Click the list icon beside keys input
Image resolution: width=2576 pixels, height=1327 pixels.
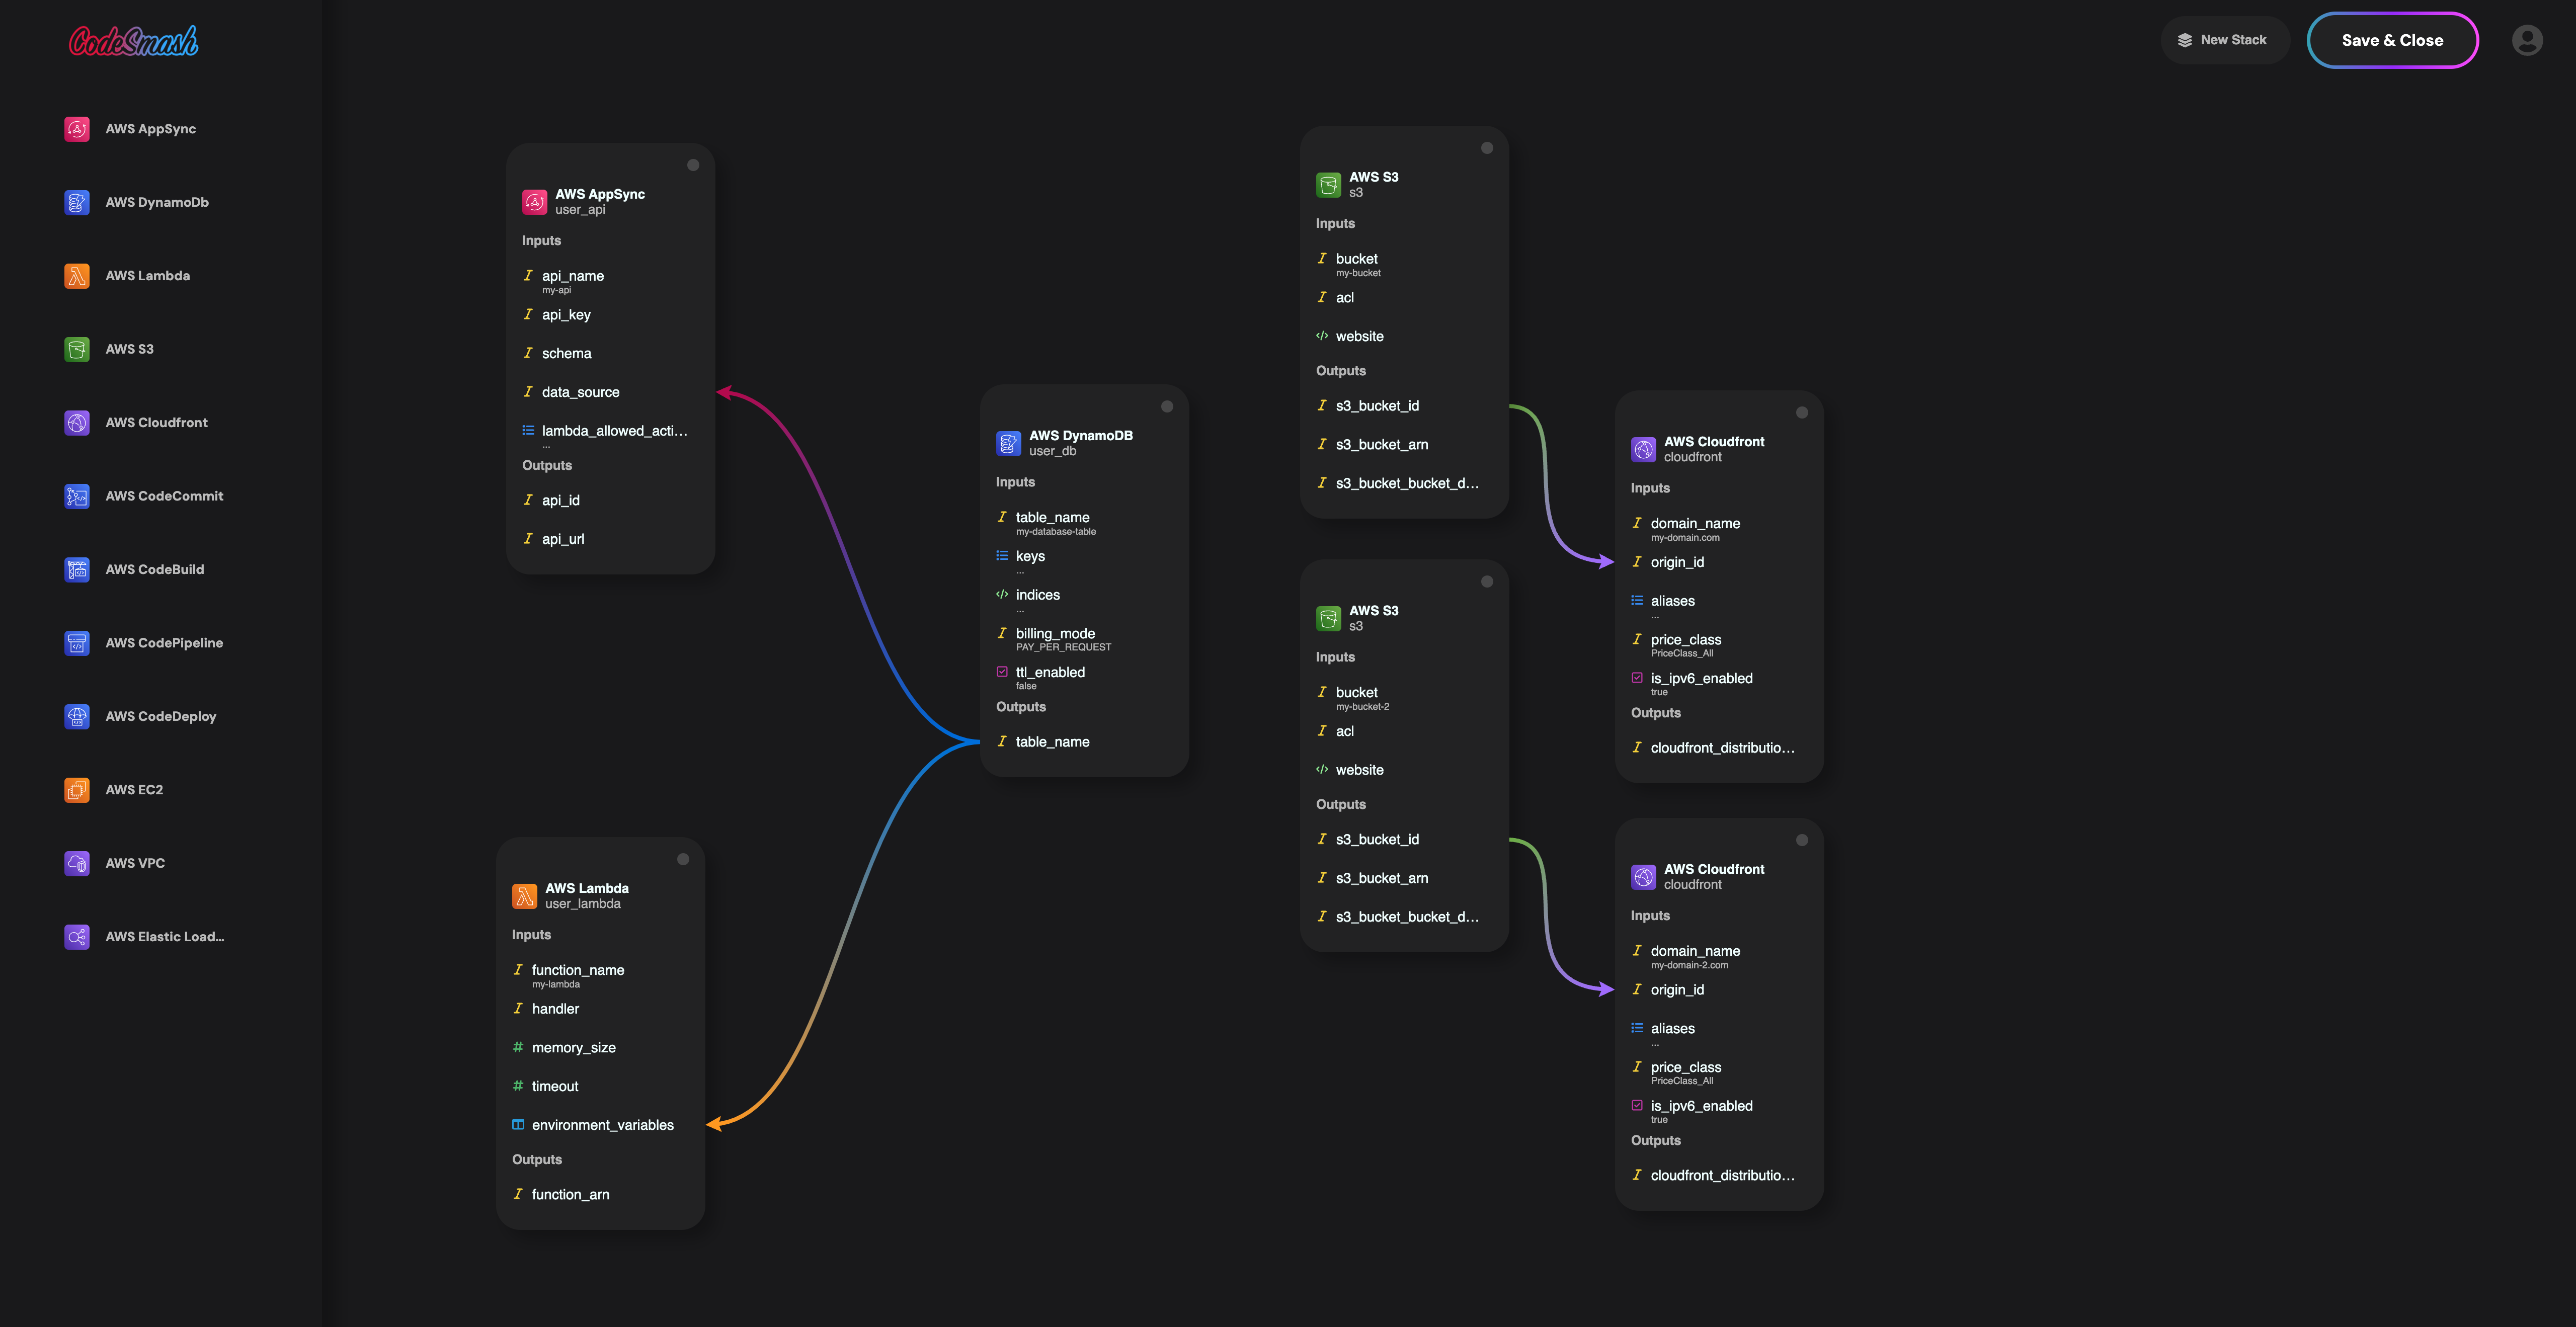[1002, 556]
